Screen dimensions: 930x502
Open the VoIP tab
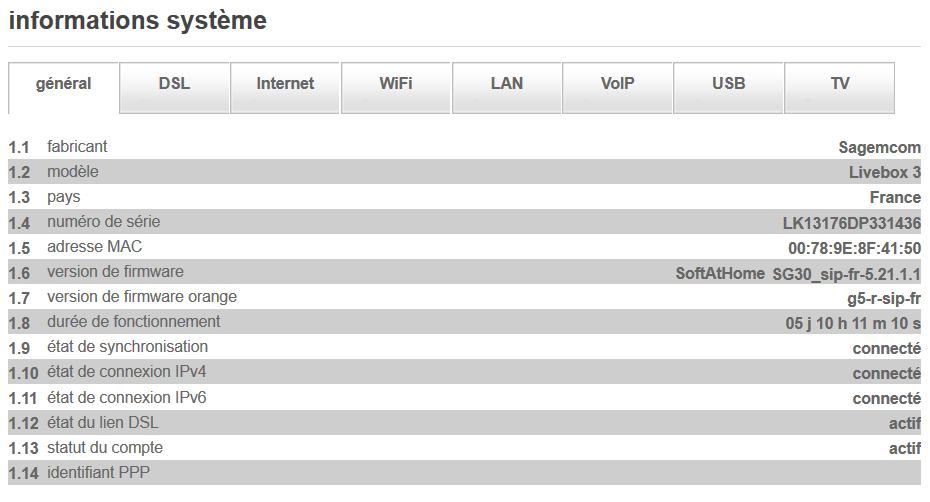click(x=617, y=84)
